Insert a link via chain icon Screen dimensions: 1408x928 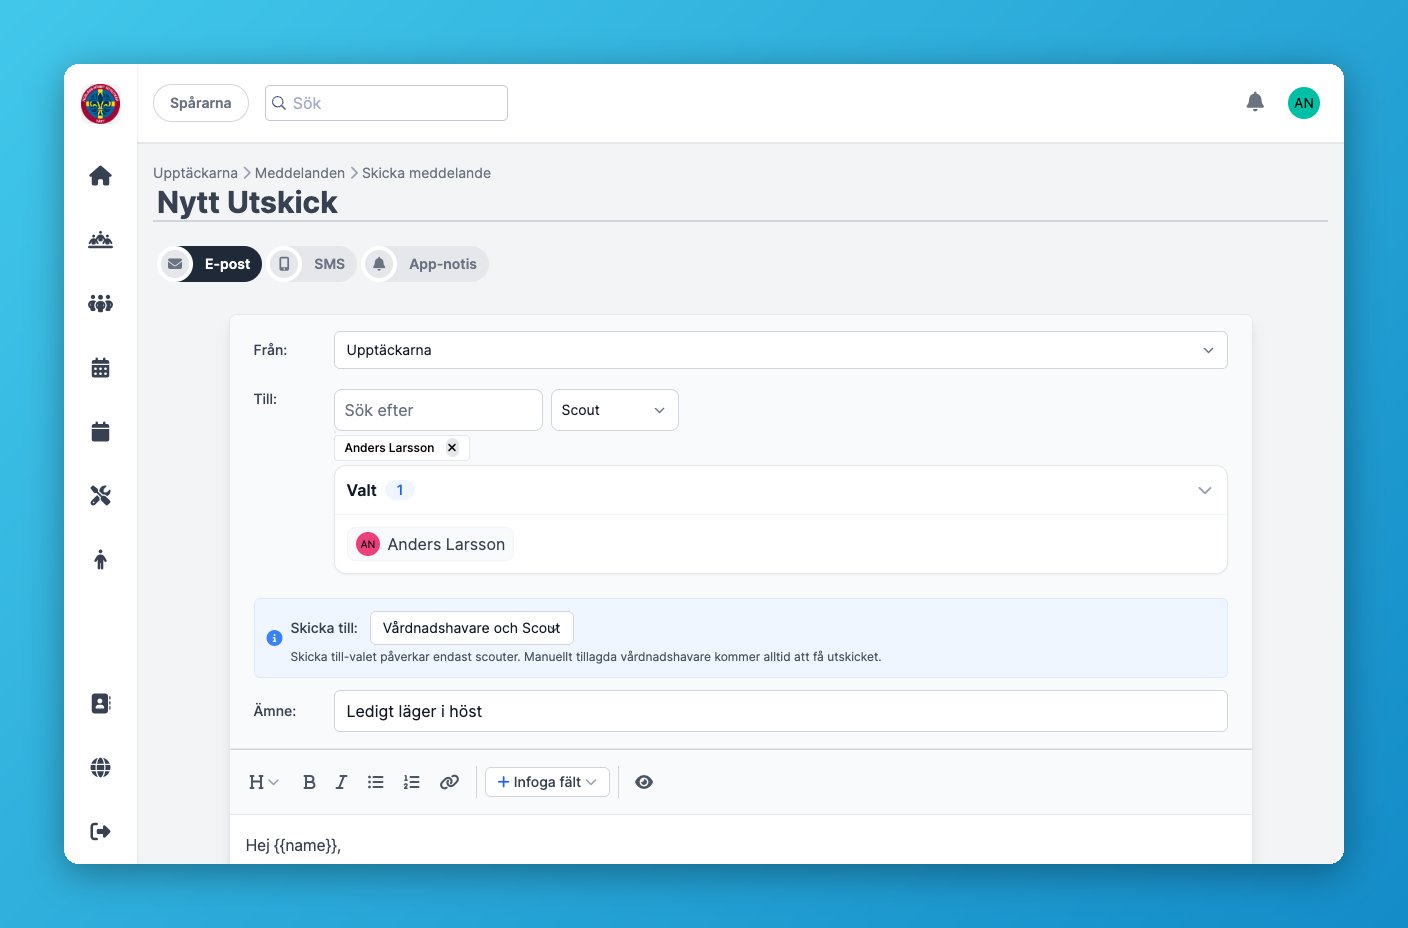click(x=449, y=782)
